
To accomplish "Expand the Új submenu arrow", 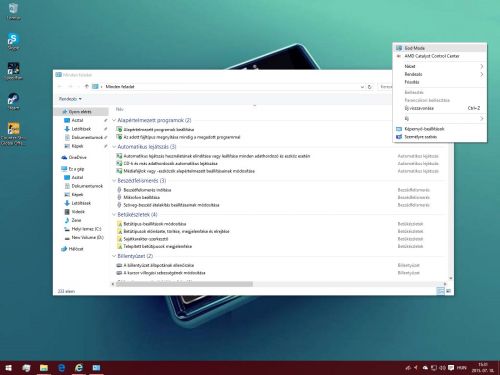I will tap(481, 118).
